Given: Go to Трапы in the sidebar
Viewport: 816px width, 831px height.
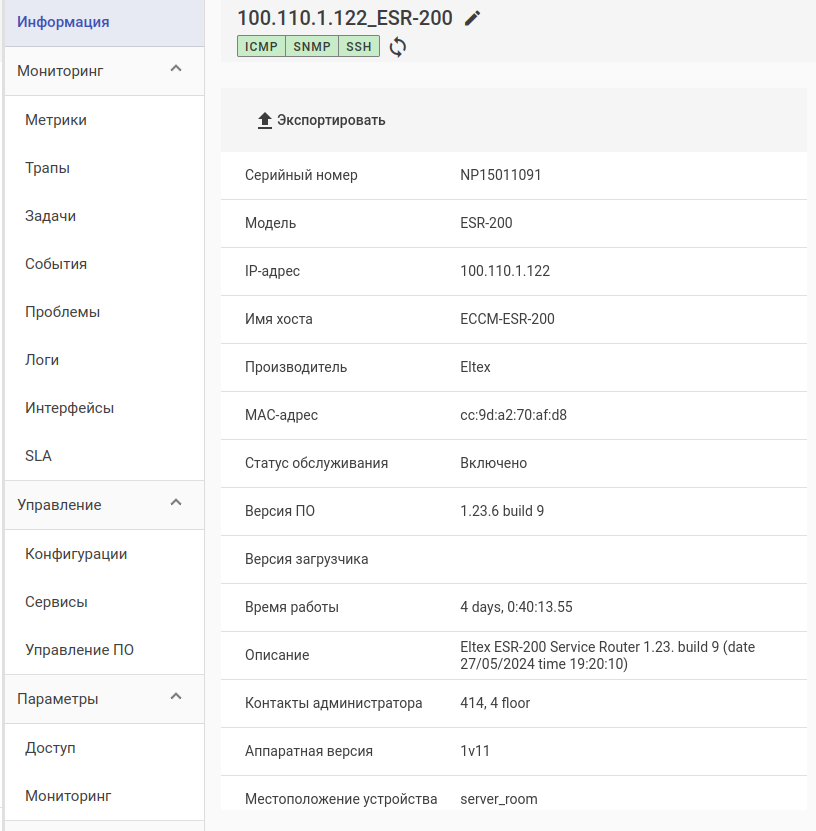Looking at the screenshot, I should [x=47, y=168].
